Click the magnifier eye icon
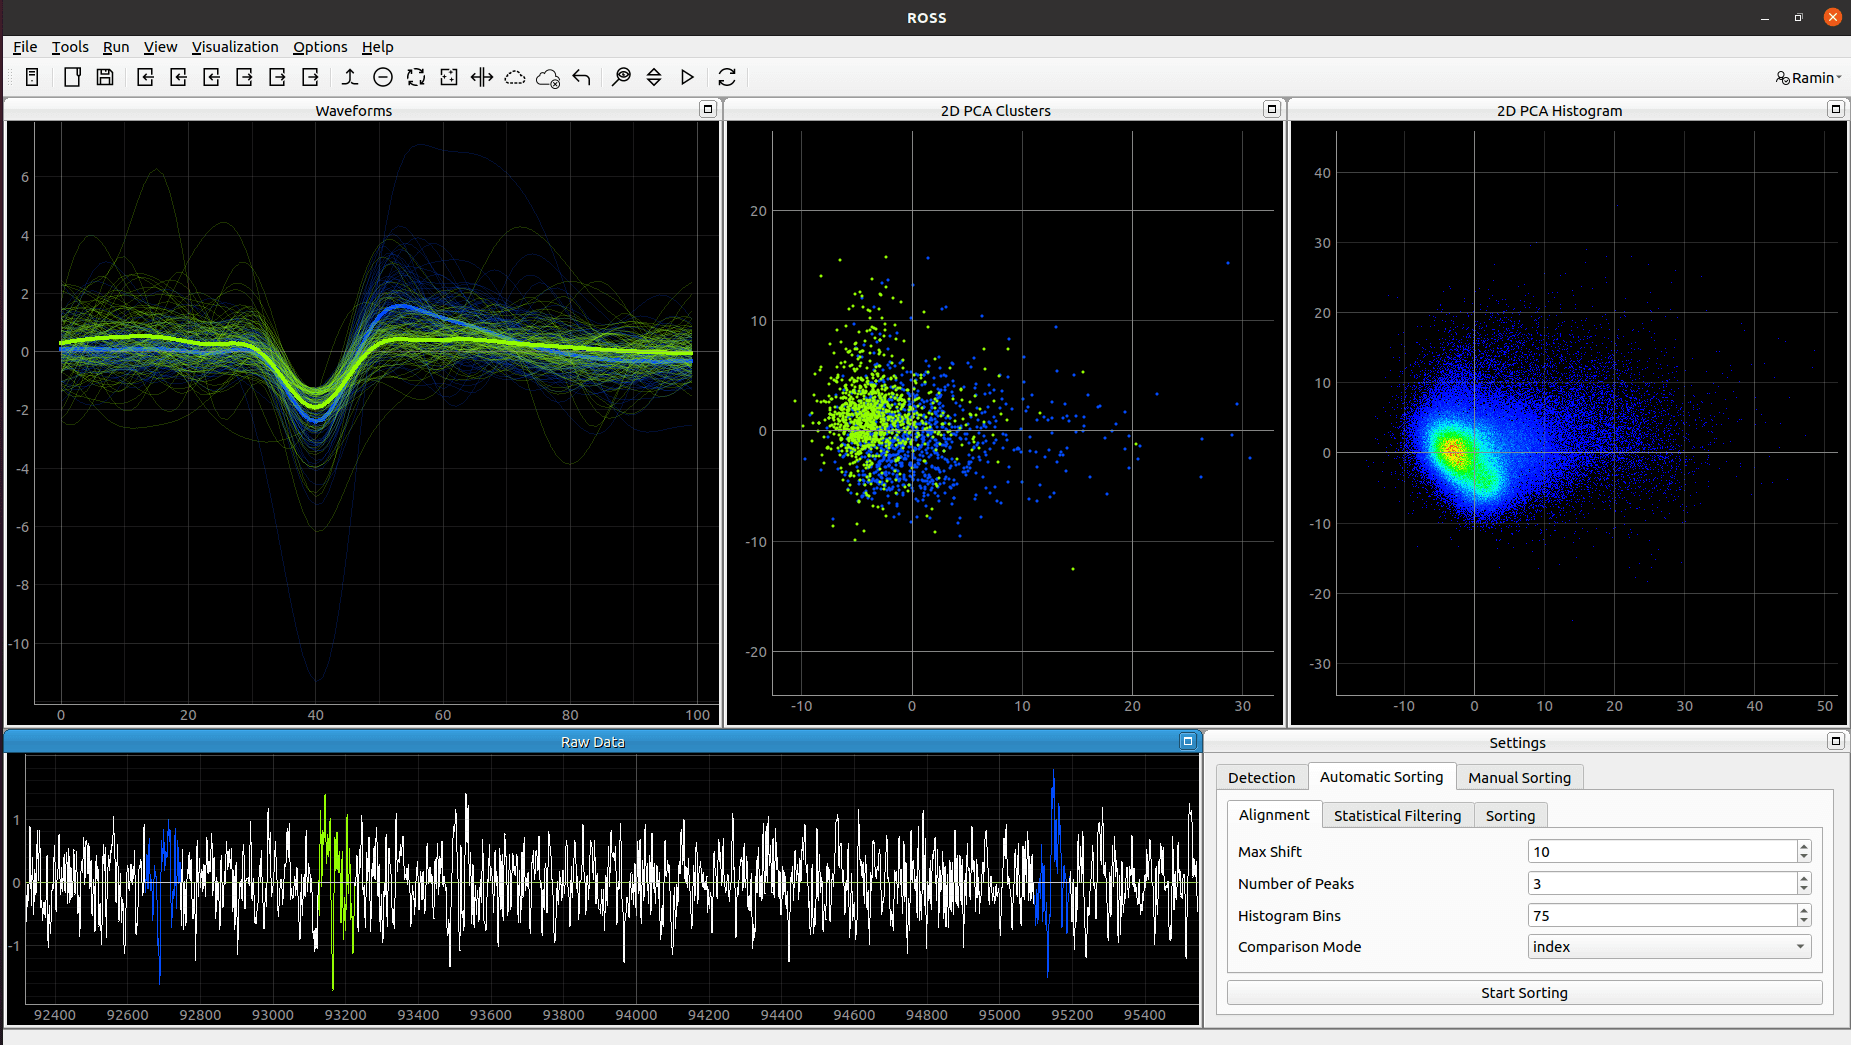 [x=621, y=77]
